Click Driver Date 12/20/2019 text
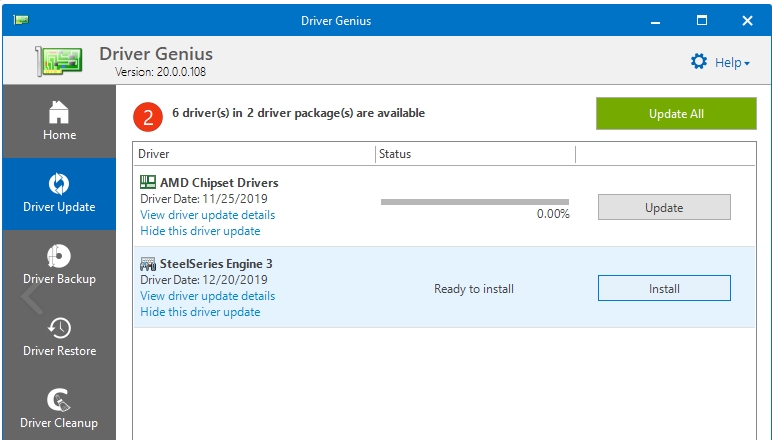 click(x=204, y=280)
